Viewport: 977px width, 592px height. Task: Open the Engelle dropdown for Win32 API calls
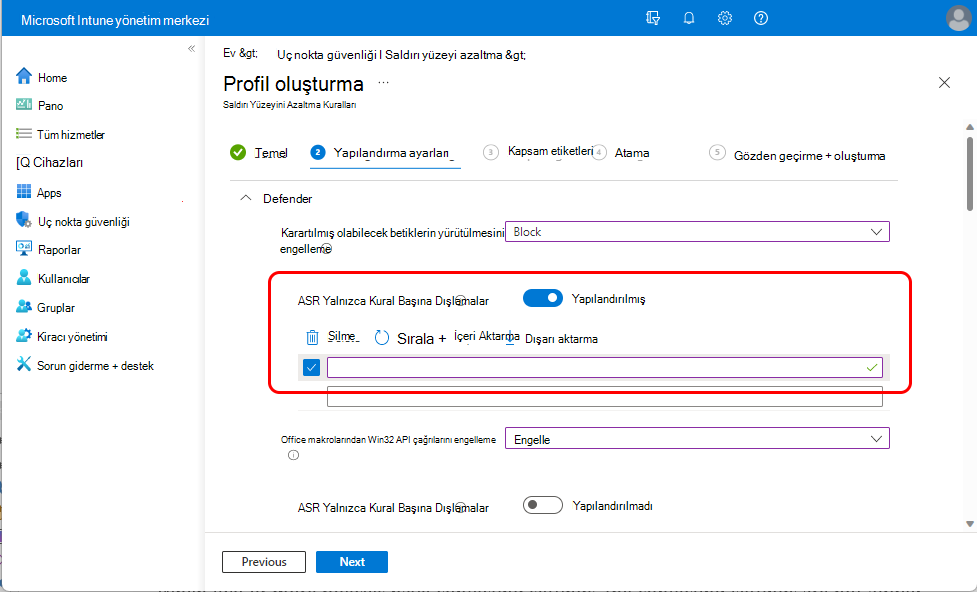697,439
